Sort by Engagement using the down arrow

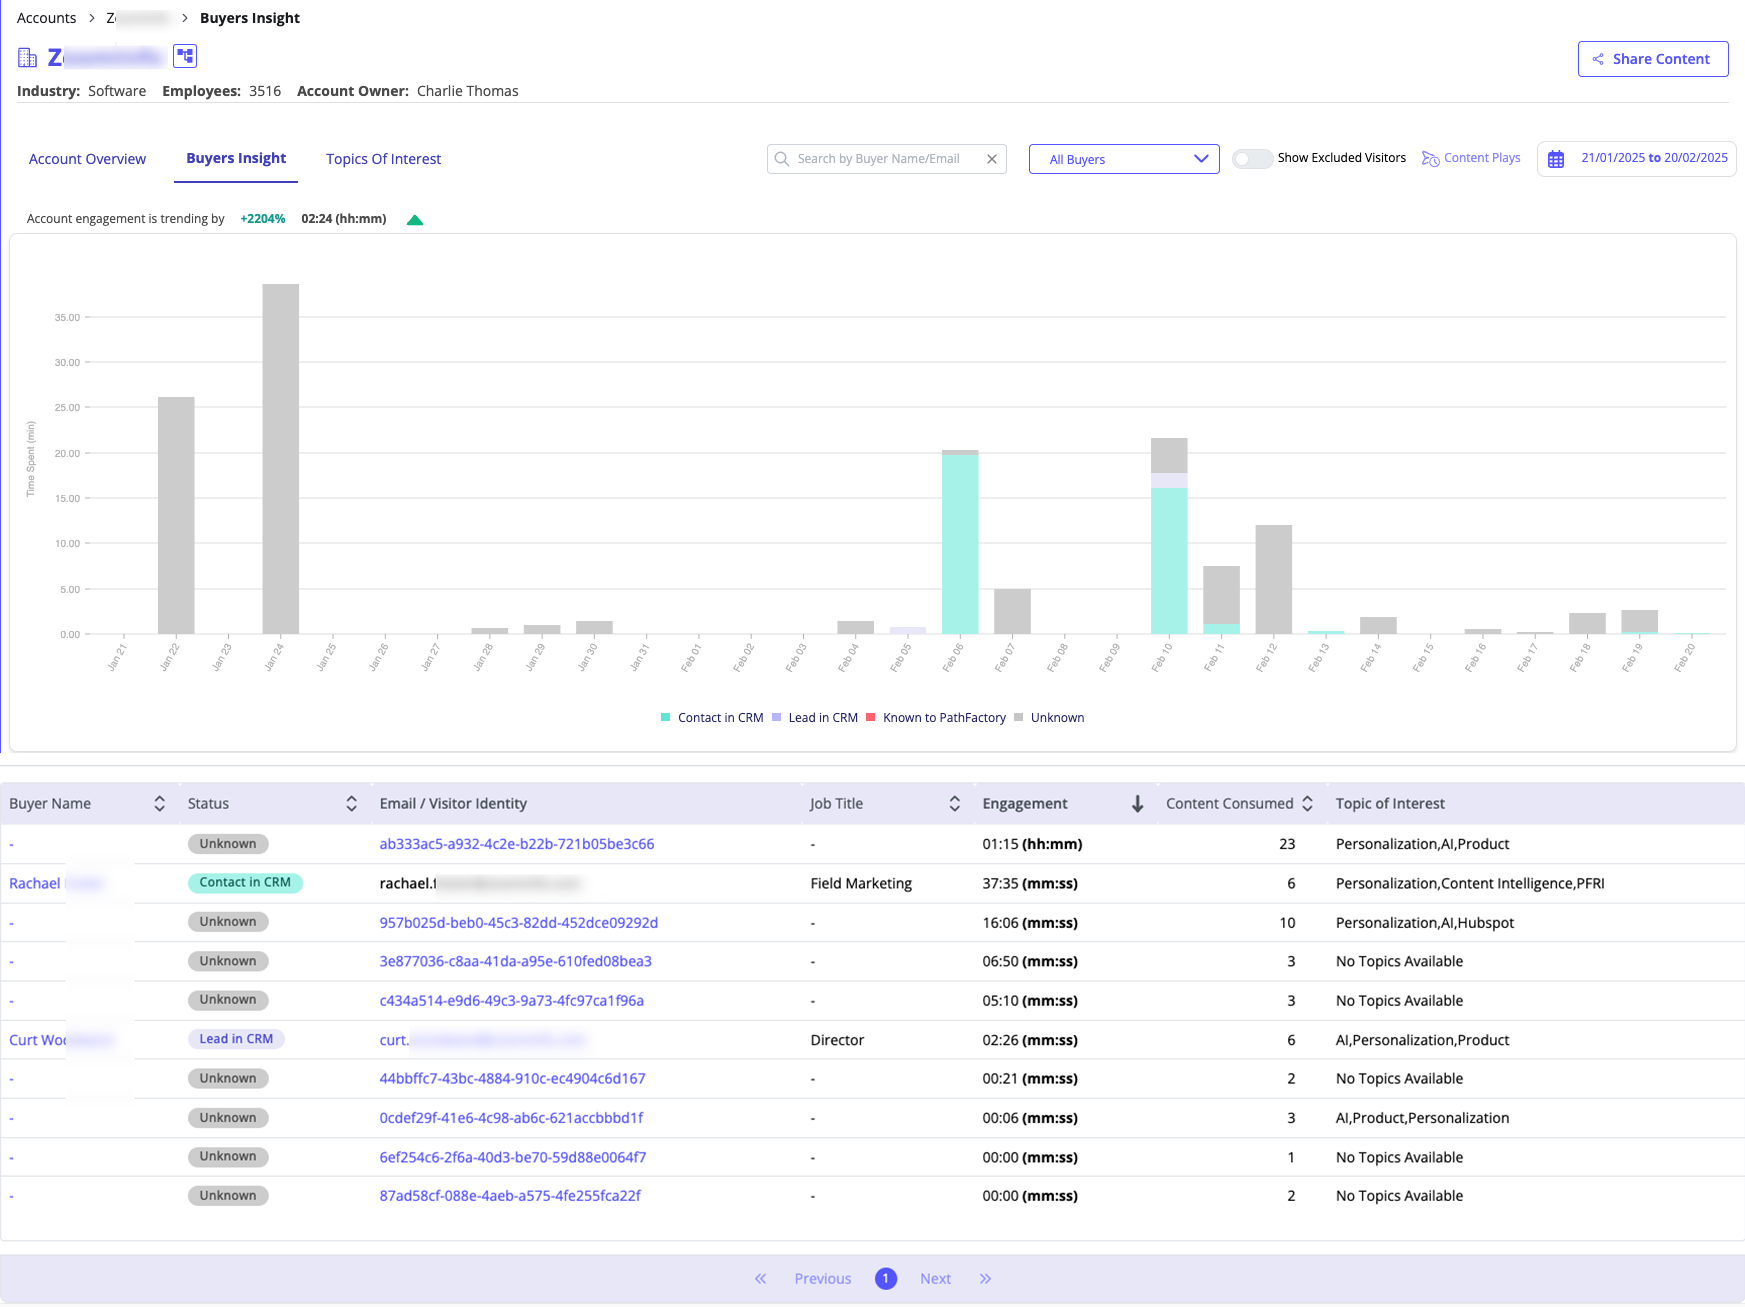[x=1137, y=804]
